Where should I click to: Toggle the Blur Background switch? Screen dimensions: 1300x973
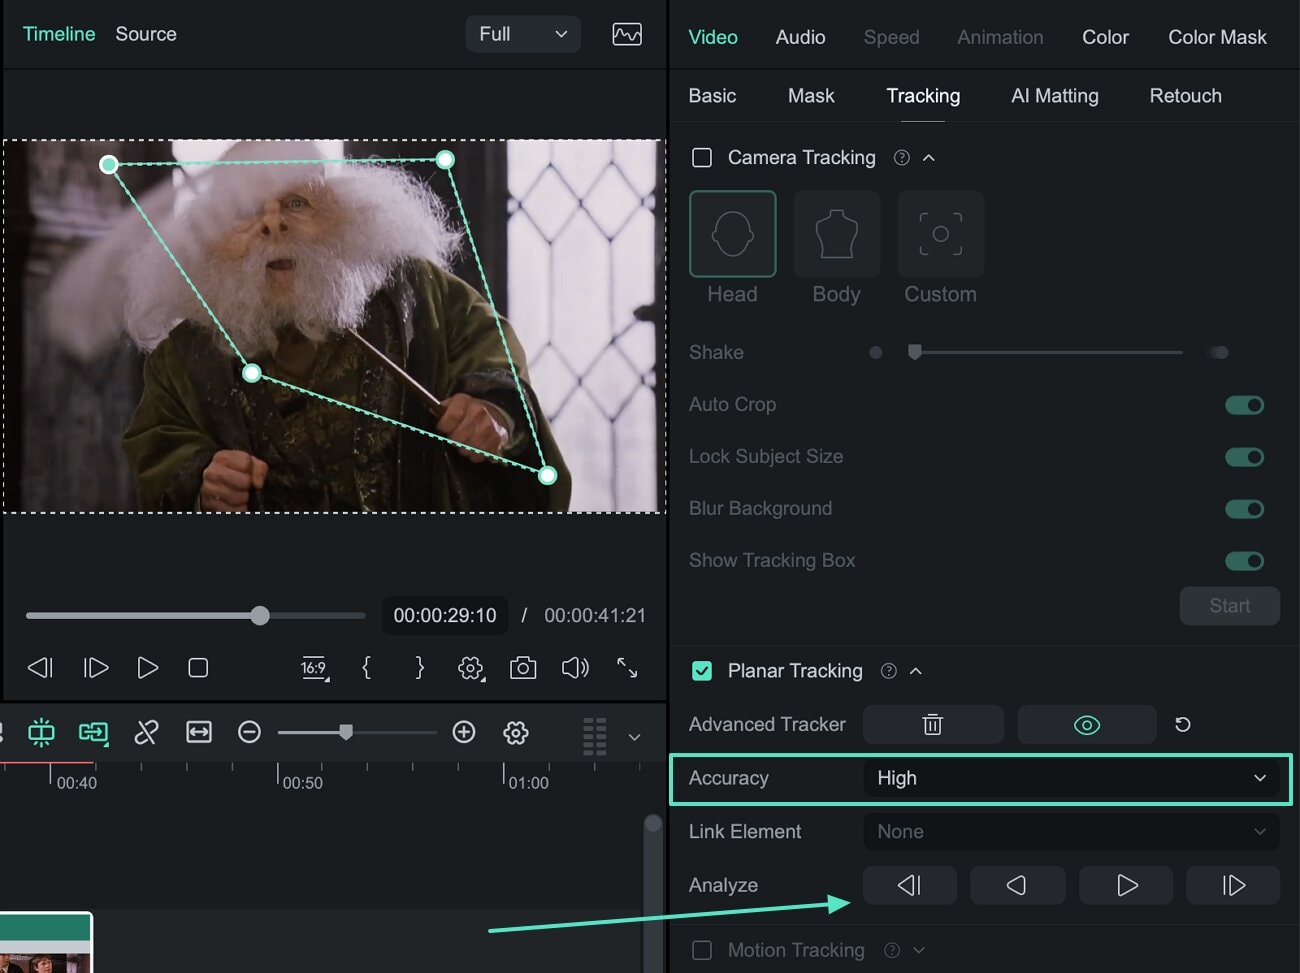(1245, 509)
